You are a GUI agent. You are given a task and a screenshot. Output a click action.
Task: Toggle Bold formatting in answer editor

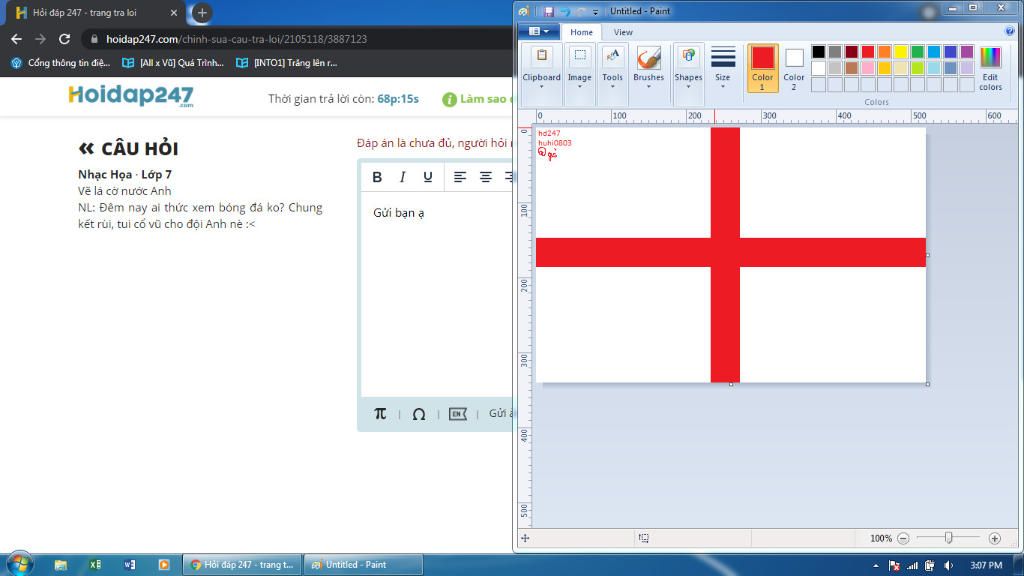(x=377, y=177)
